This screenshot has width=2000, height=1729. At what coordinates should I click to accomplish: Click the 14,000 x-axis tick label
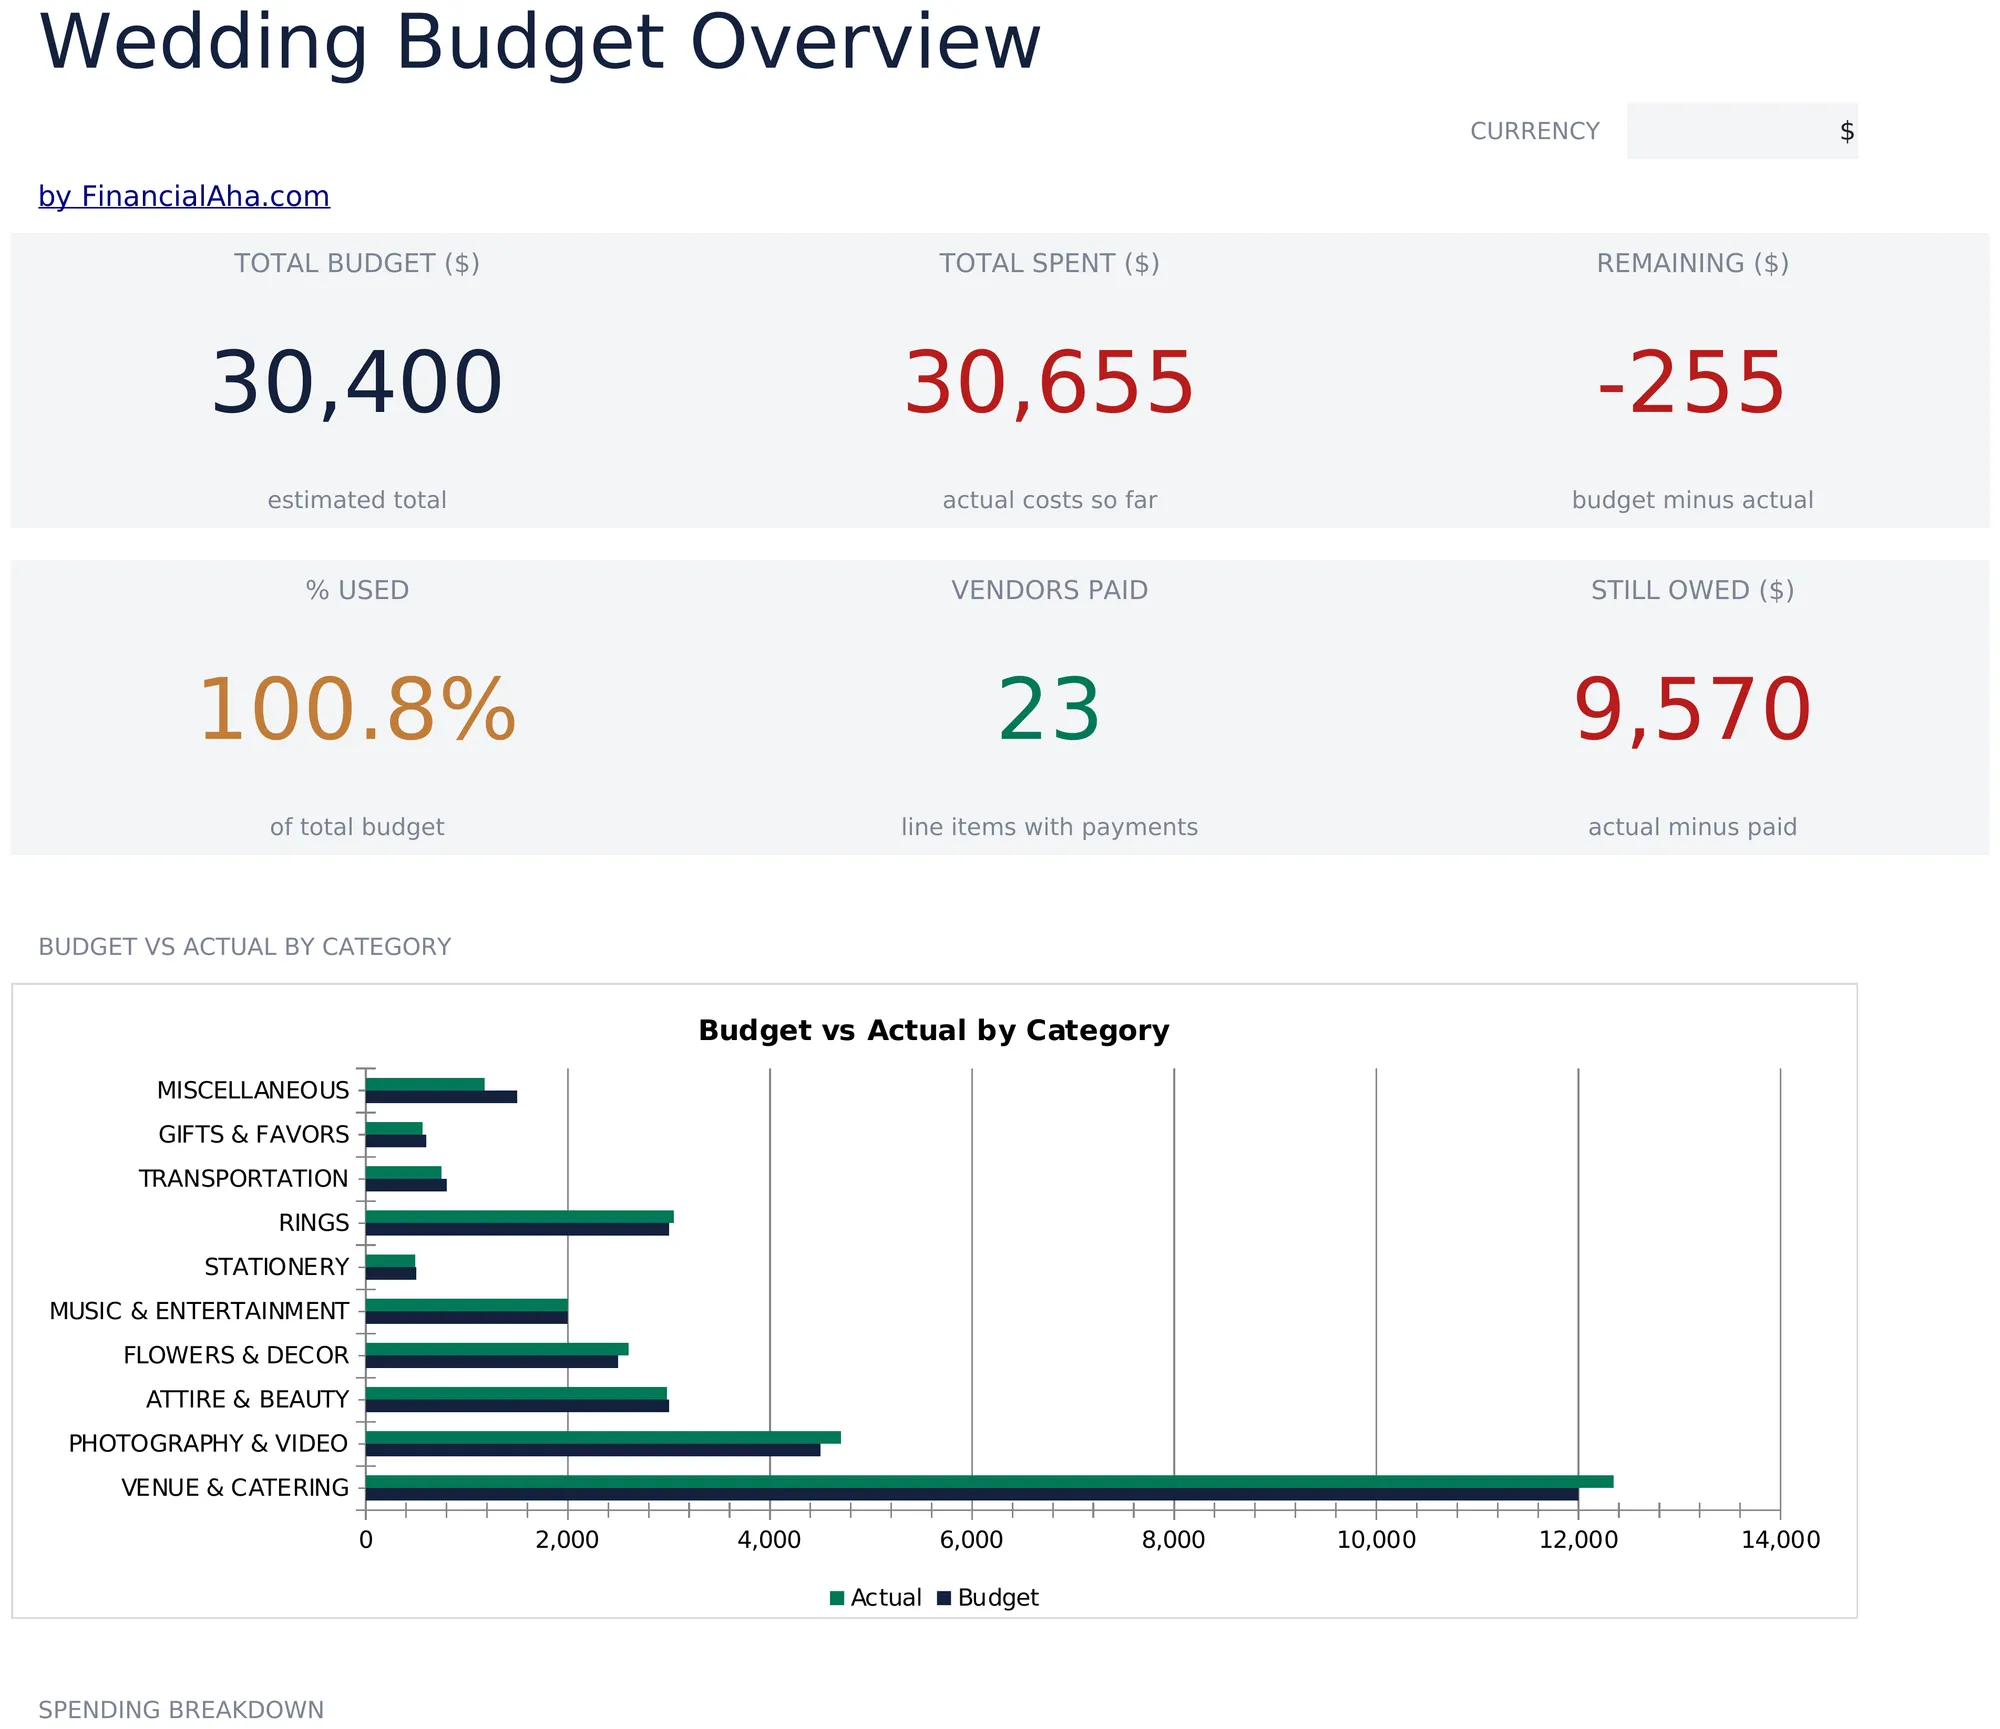pos(1780,1540)
